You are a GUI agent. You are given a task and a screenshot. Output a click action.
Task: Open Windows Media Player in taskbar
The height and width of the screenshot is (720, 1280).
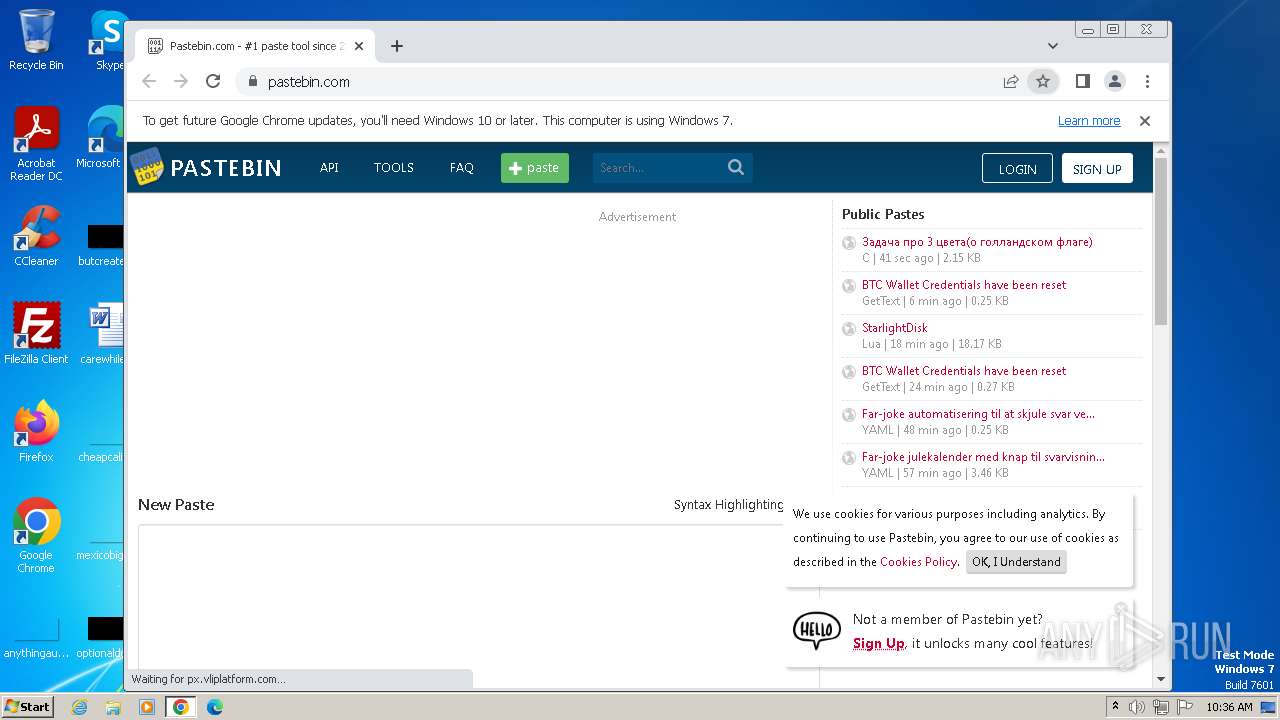(147, 707)
